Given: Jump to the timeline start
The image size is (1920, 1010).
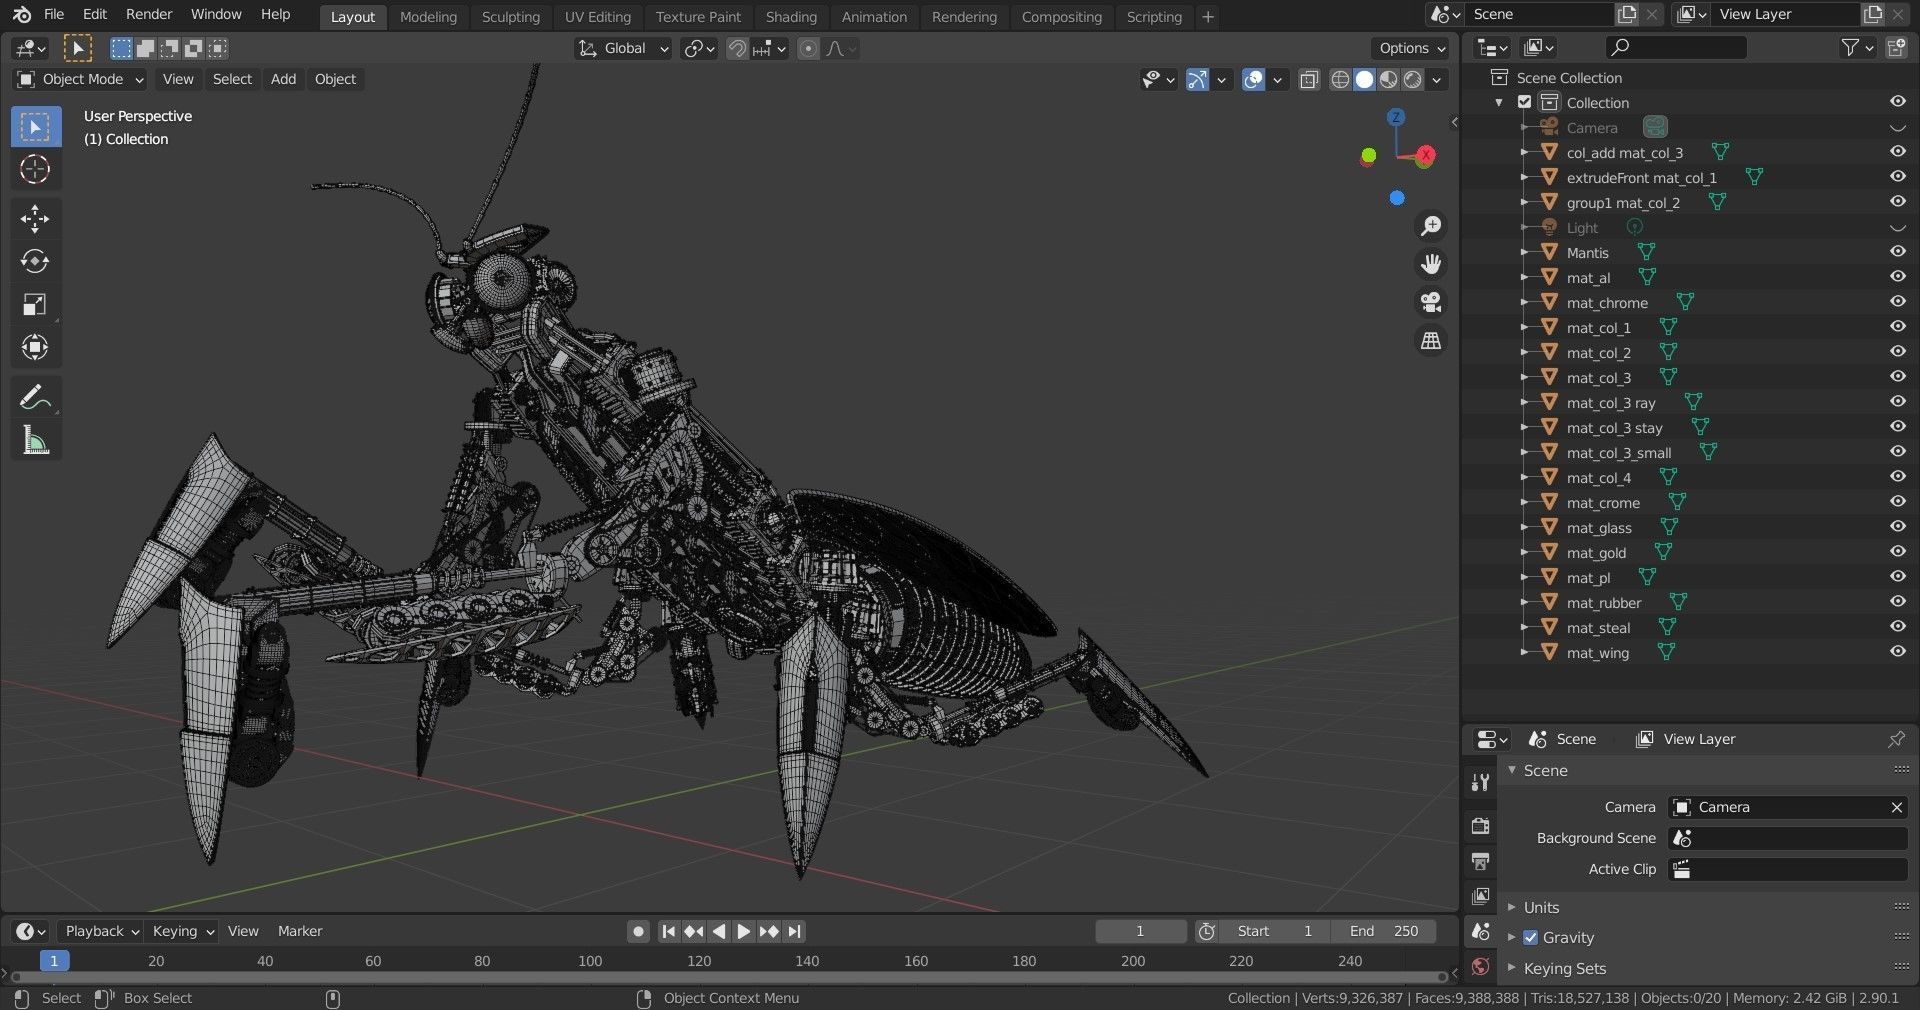Looking at the screenshot, I should coord(668,932).
